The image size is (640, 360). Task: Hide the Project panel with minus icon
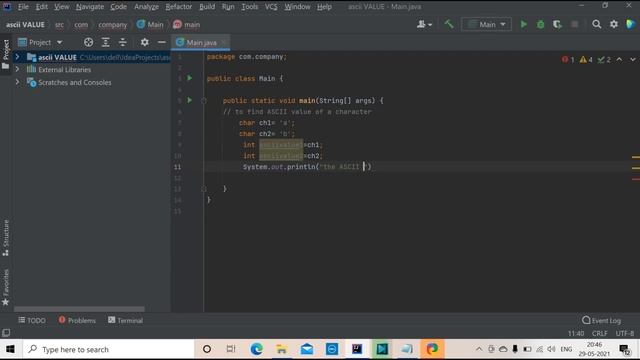pos(162,42)
